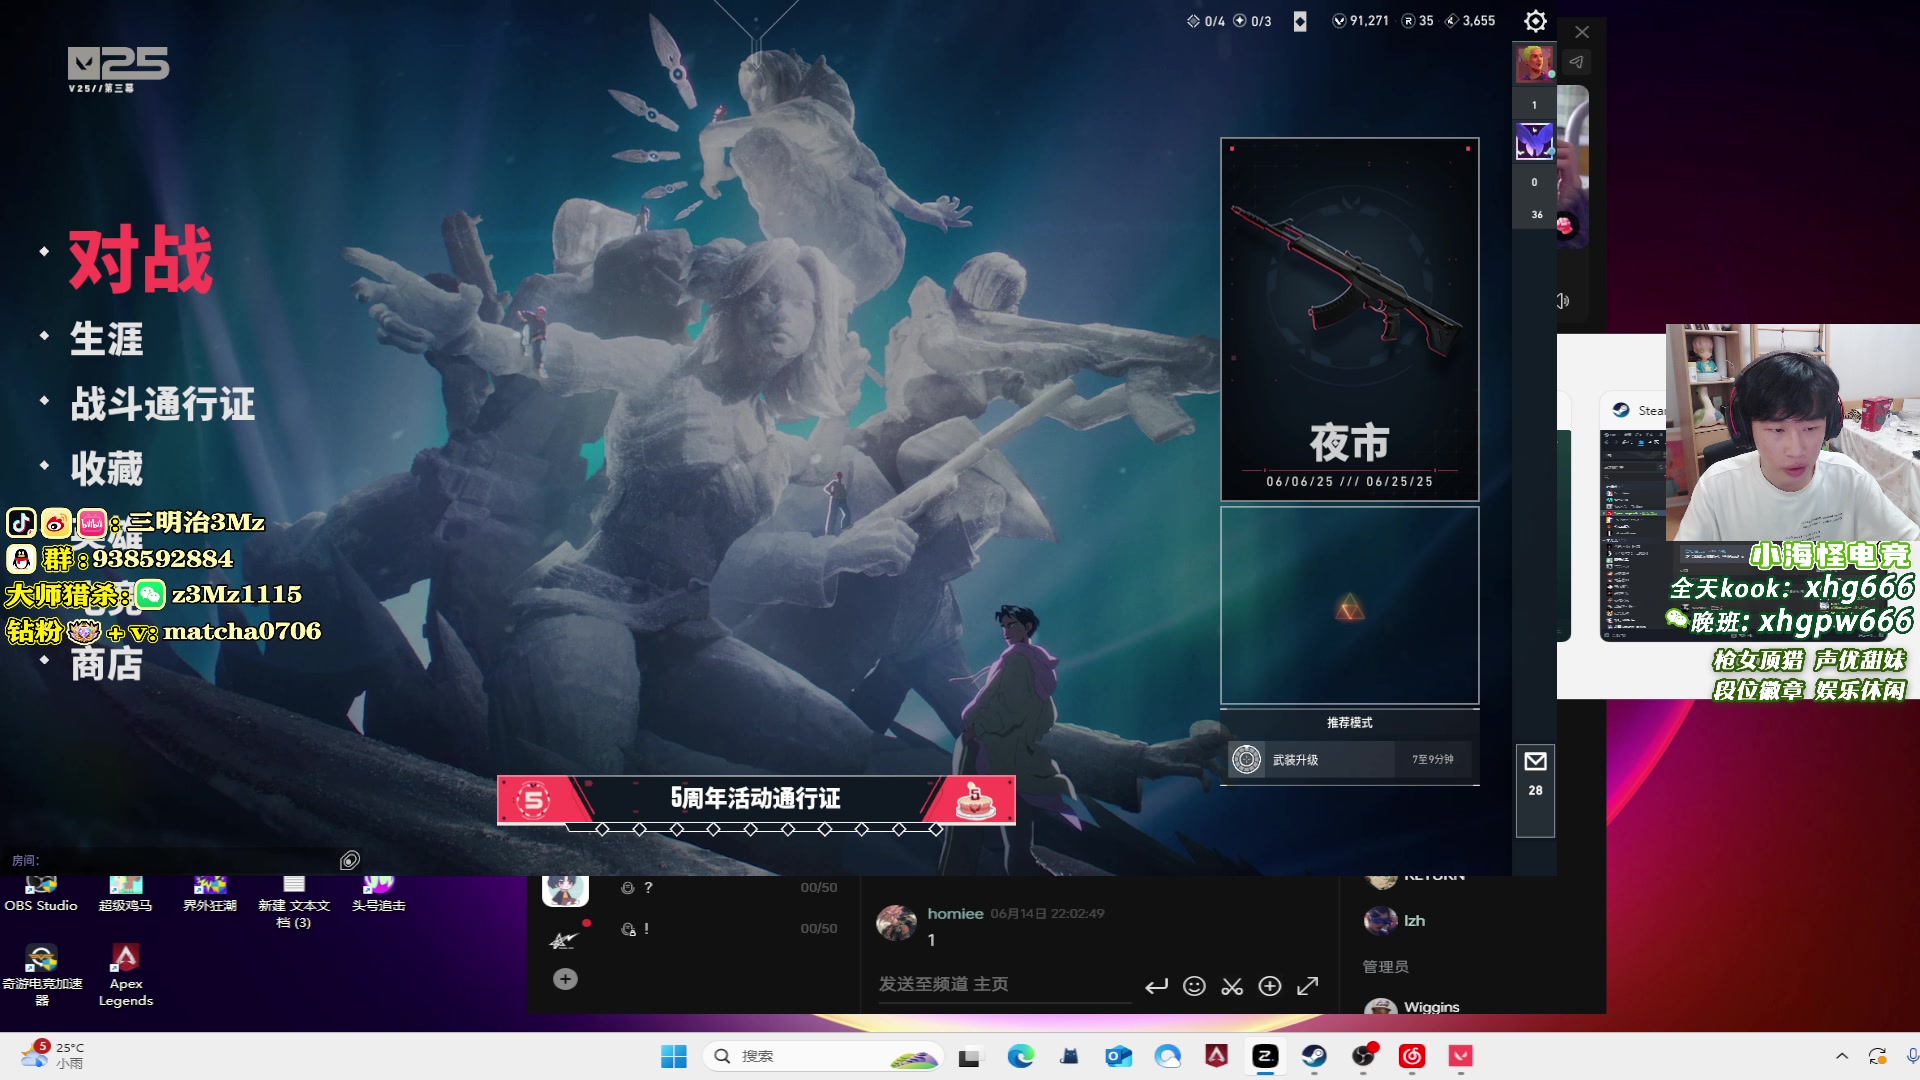Image resolution: width=1920 pixels, height=1080 pixels.
Task: Click the paper plane send icon
Action: pos(1576,62)
